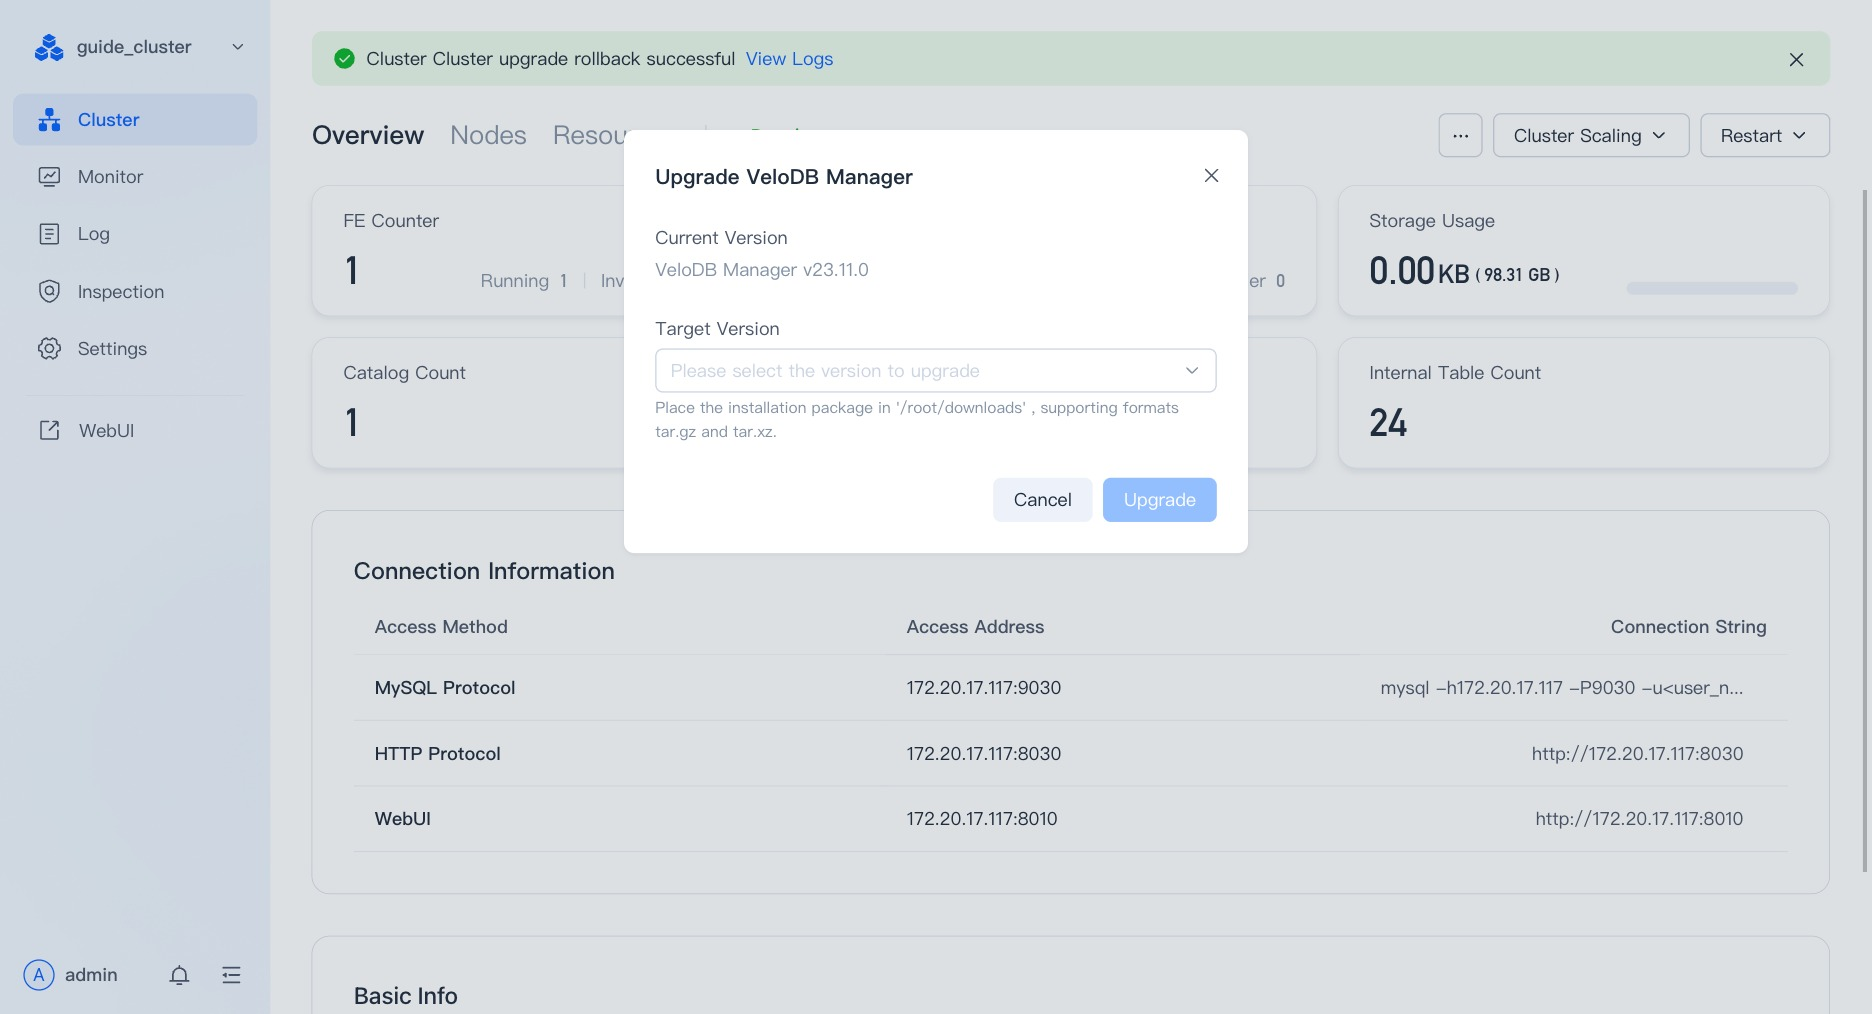Click the Target Version dropdown arrow
Image resolution: width=1872 pixels, height=1014 pixels.
1192,371
